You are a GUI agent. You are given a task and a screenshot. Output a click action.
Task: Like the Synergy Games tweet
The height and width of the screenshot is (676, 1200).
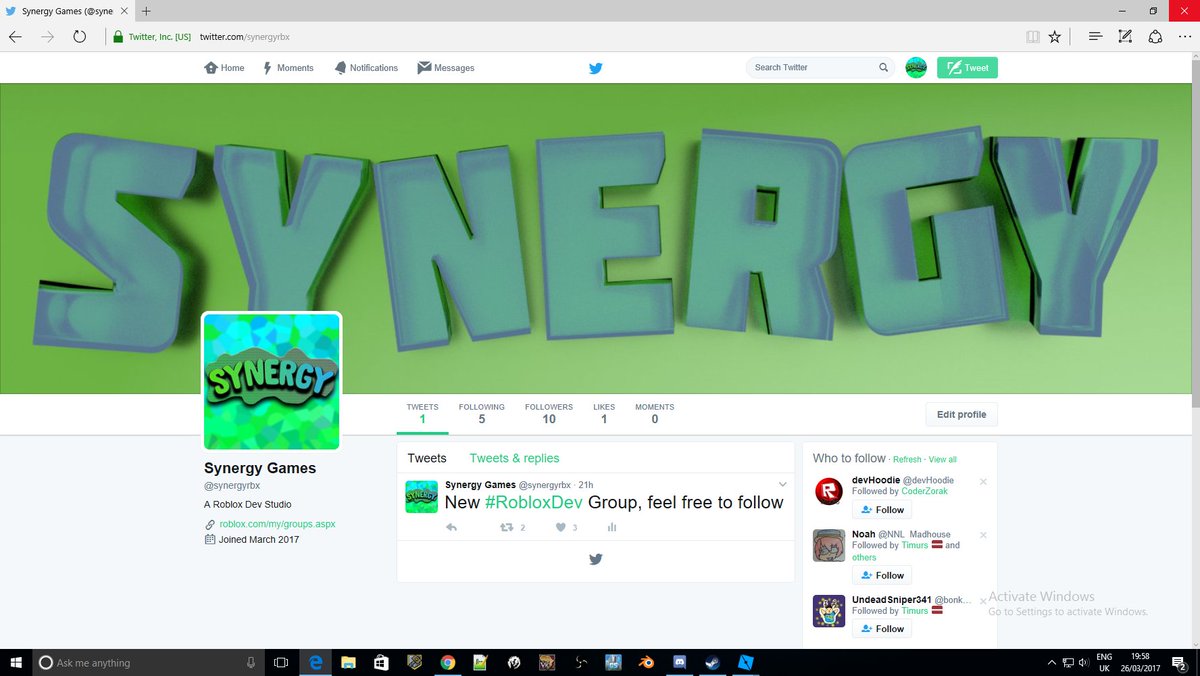[x=561, y=527]
